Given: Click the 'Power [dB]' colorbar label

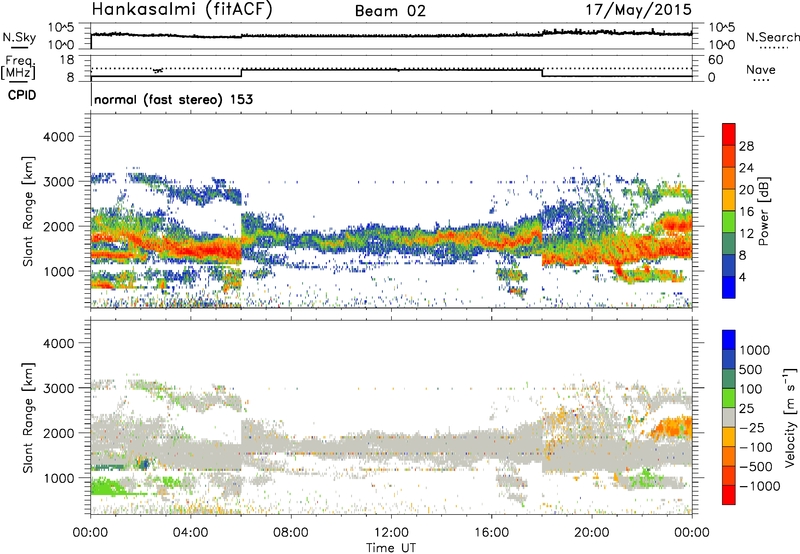Looking at the screenshot, I should pos(763,211).
